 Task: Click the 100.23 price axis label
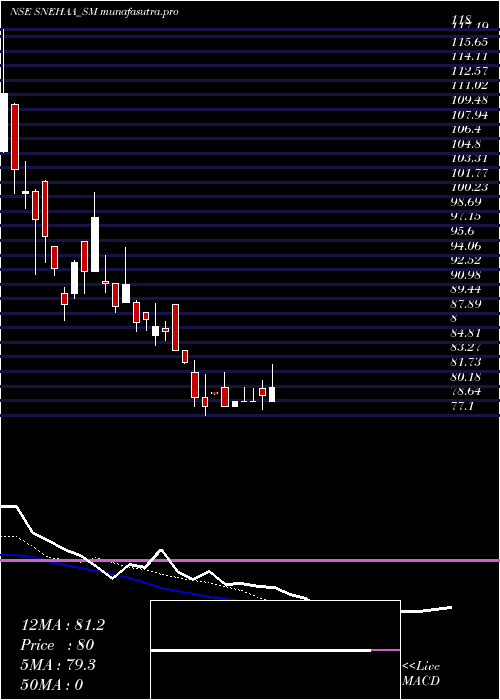469,187
